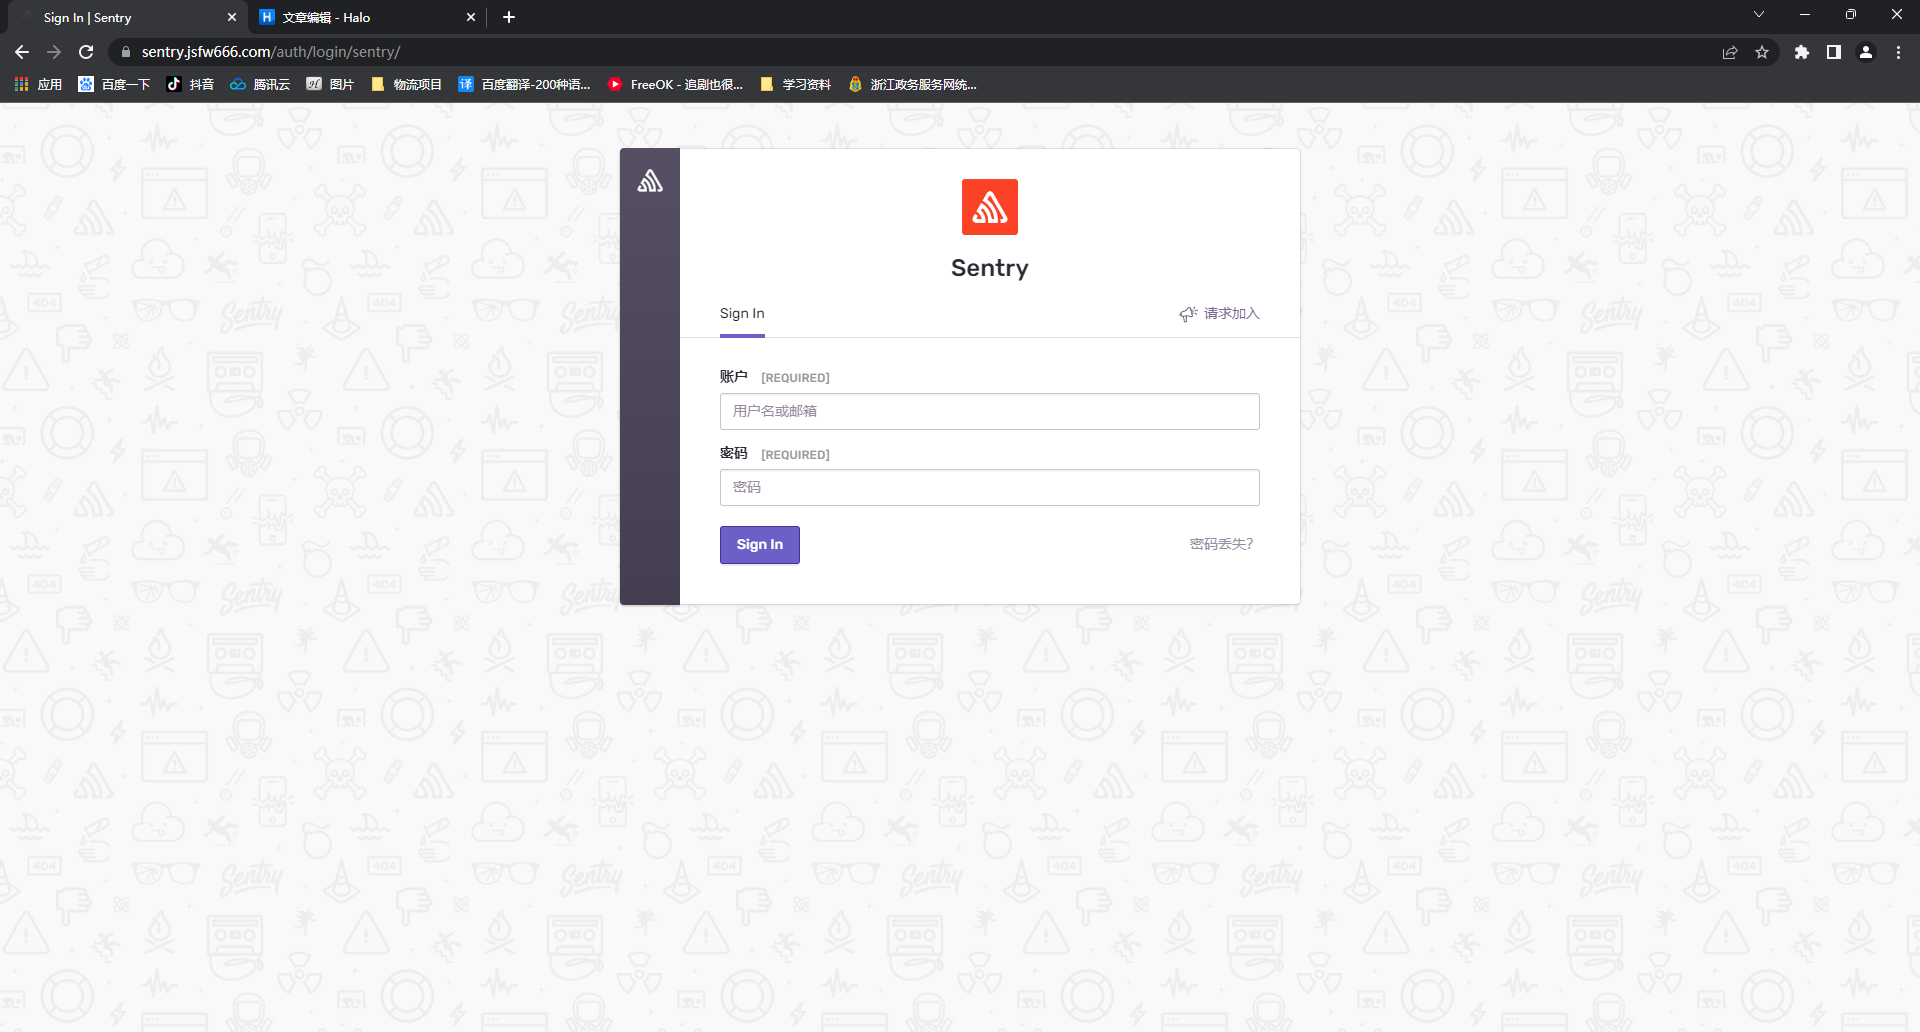
Task: Open the 百度一下 bookmark
Action: point(114,85)
